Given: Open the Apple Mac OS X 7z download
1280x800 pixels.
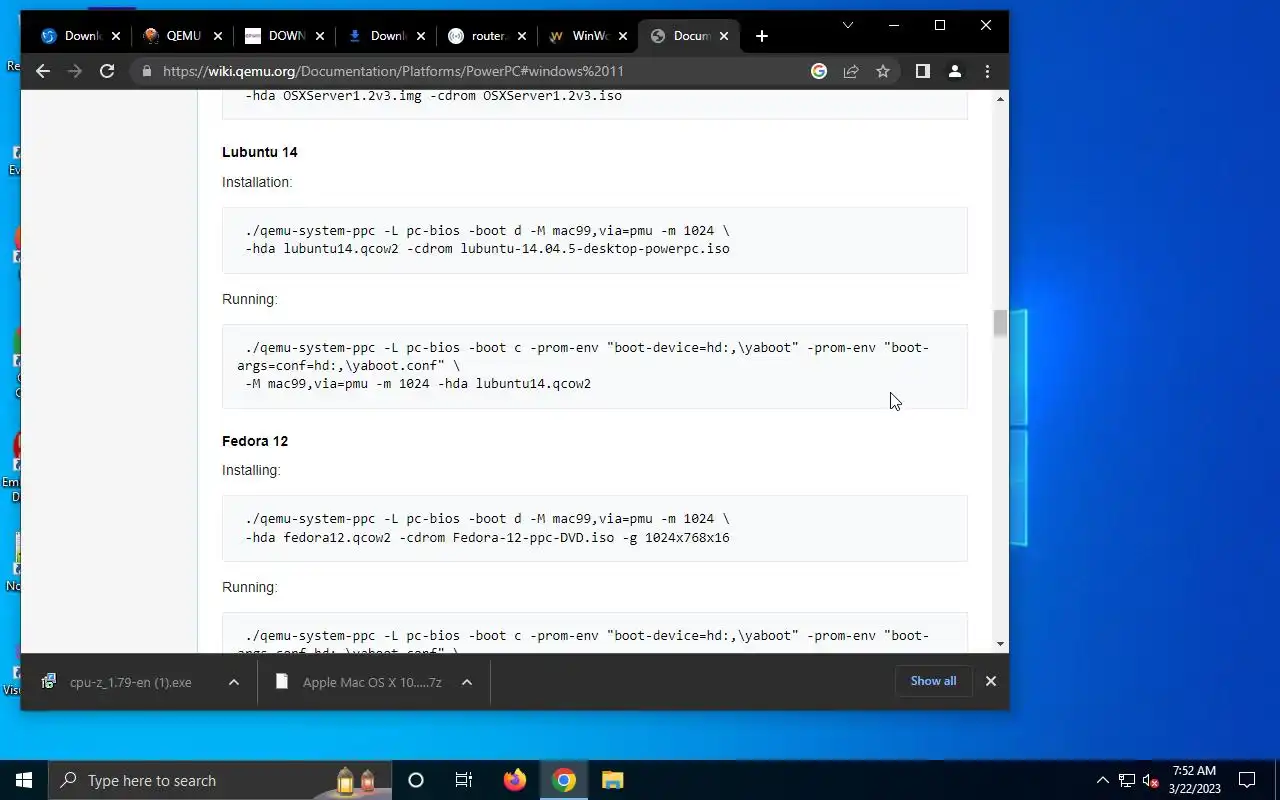Looking at the screenshot, I should click(359, 682).
